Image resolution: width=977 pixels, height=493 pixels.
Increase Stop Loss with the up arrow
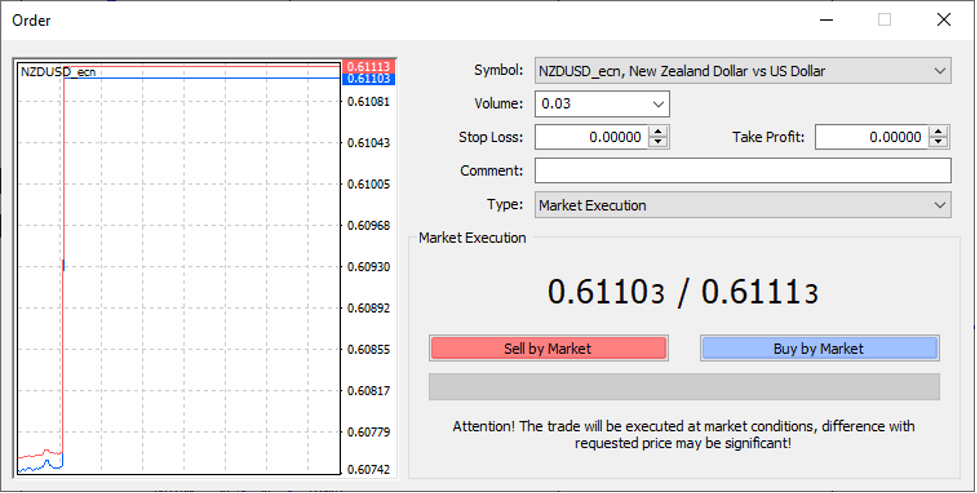(658, 132)
